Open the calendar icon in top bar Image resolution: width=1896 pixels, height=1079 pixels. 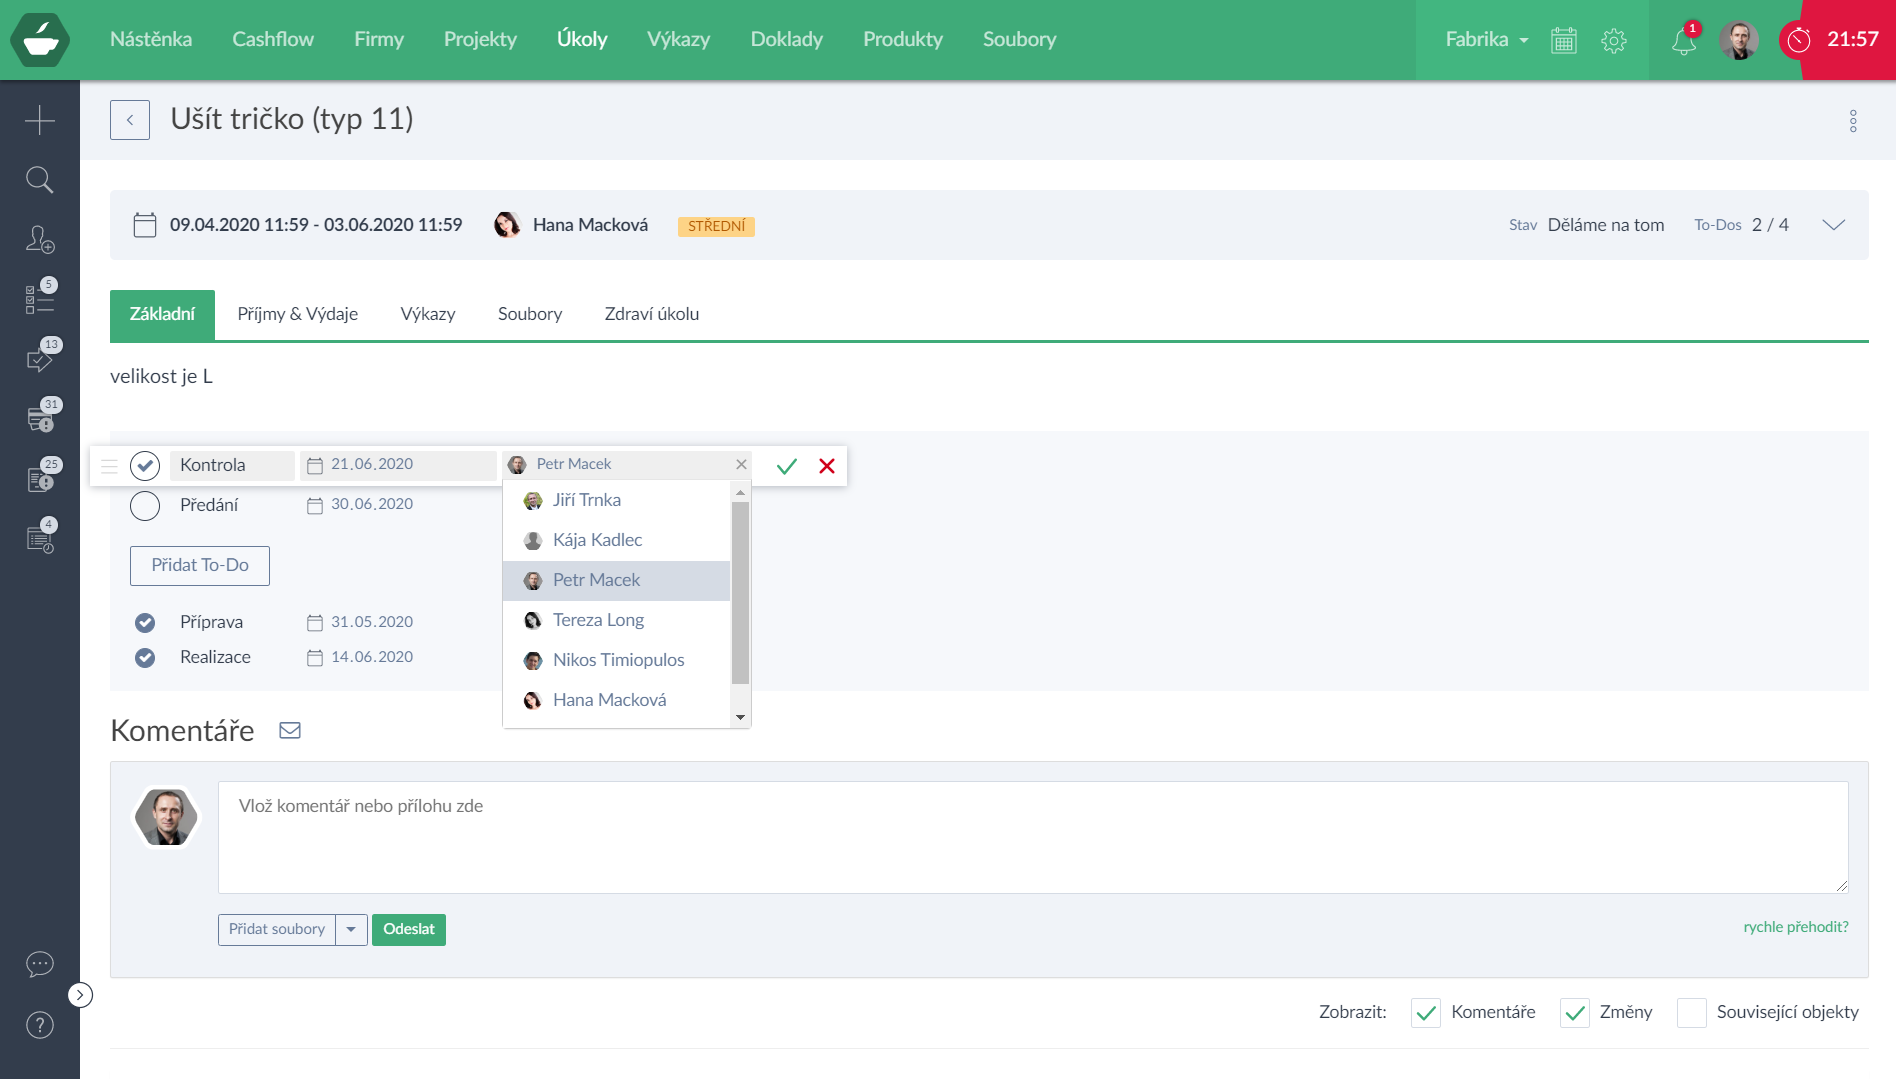coord(1563,40)
